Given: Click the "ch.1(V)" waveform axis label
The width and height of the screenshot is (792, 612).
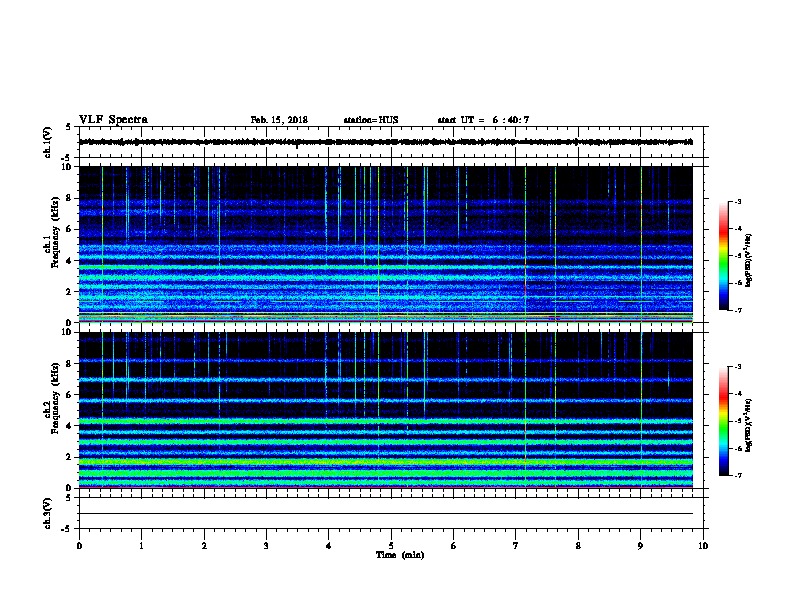Looking at the screenshot, I should 48,142.
